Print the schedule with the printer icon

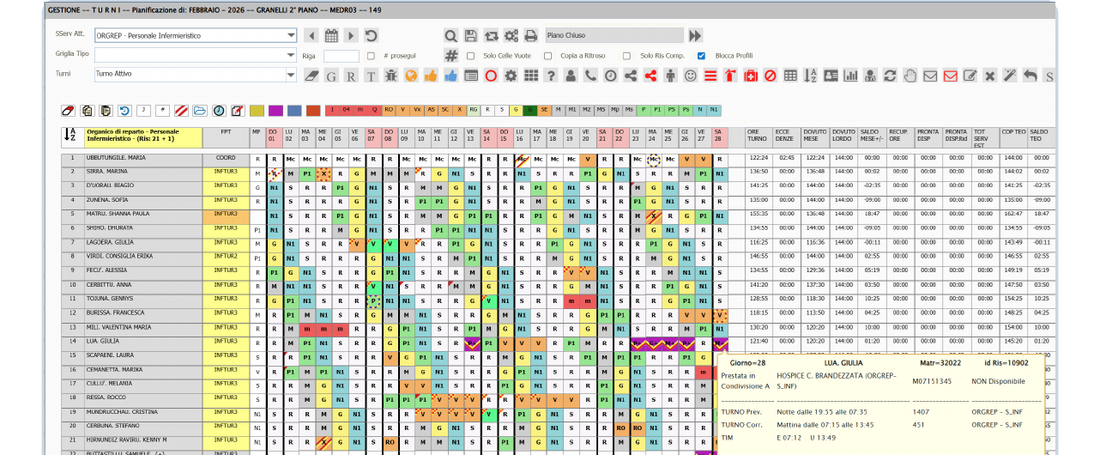(x=531, y=36)
